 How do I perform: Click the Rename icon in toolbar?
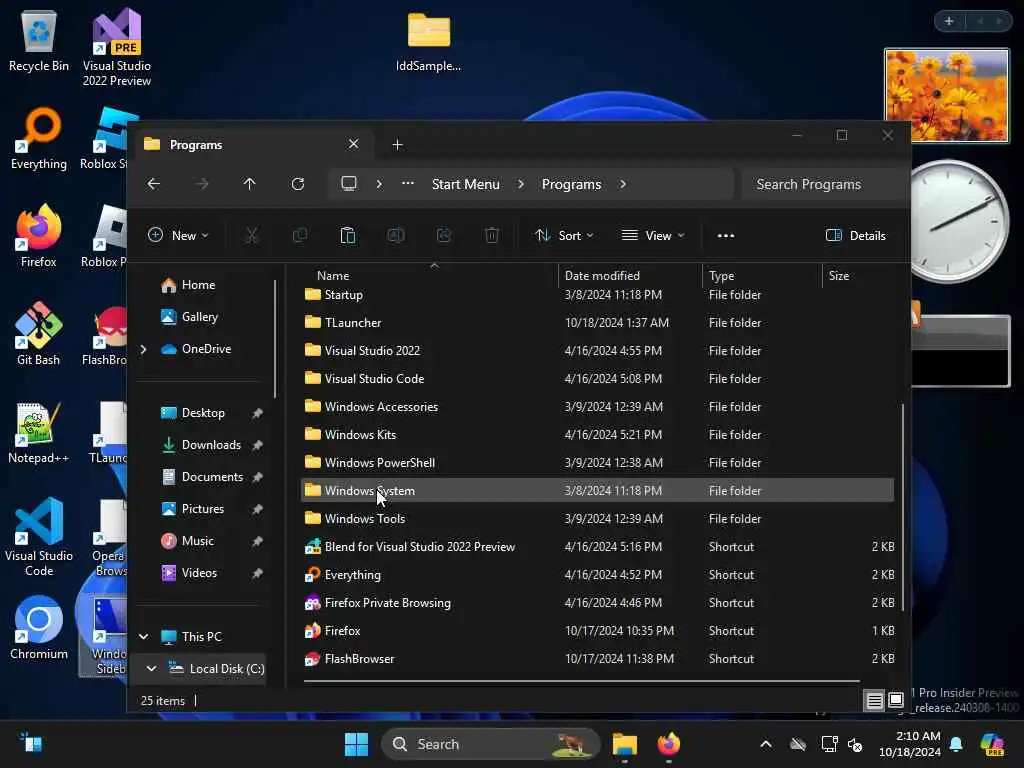(x=396, y=236)
